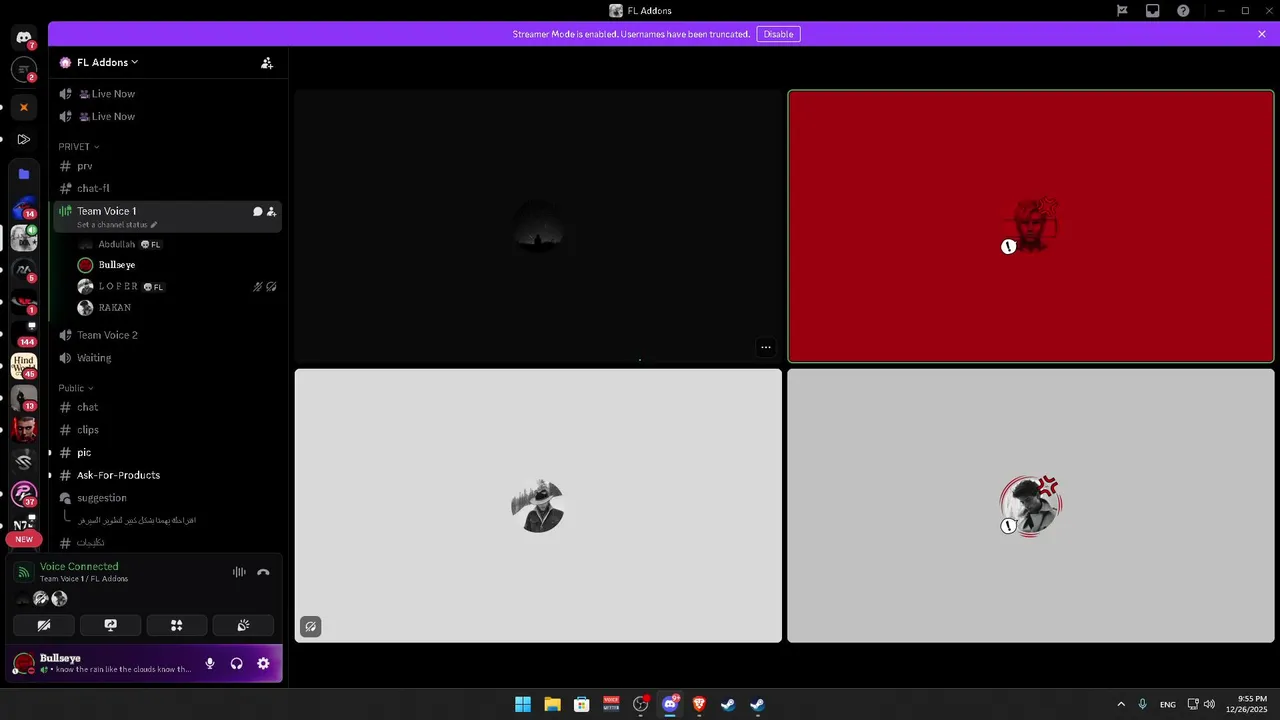Open the chat-fl channel
Image resolution: width=1280 pixels, height=720 pixels.
pos(168,188)
